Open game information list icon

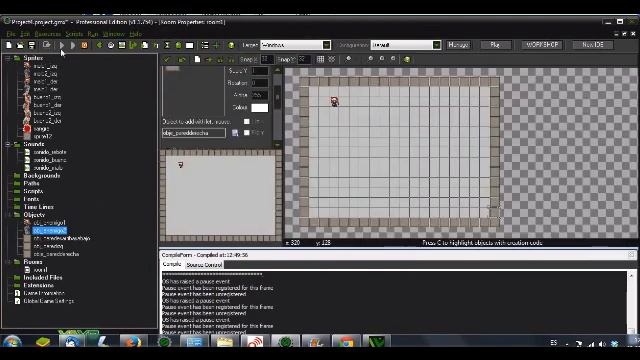click(205, 45)
